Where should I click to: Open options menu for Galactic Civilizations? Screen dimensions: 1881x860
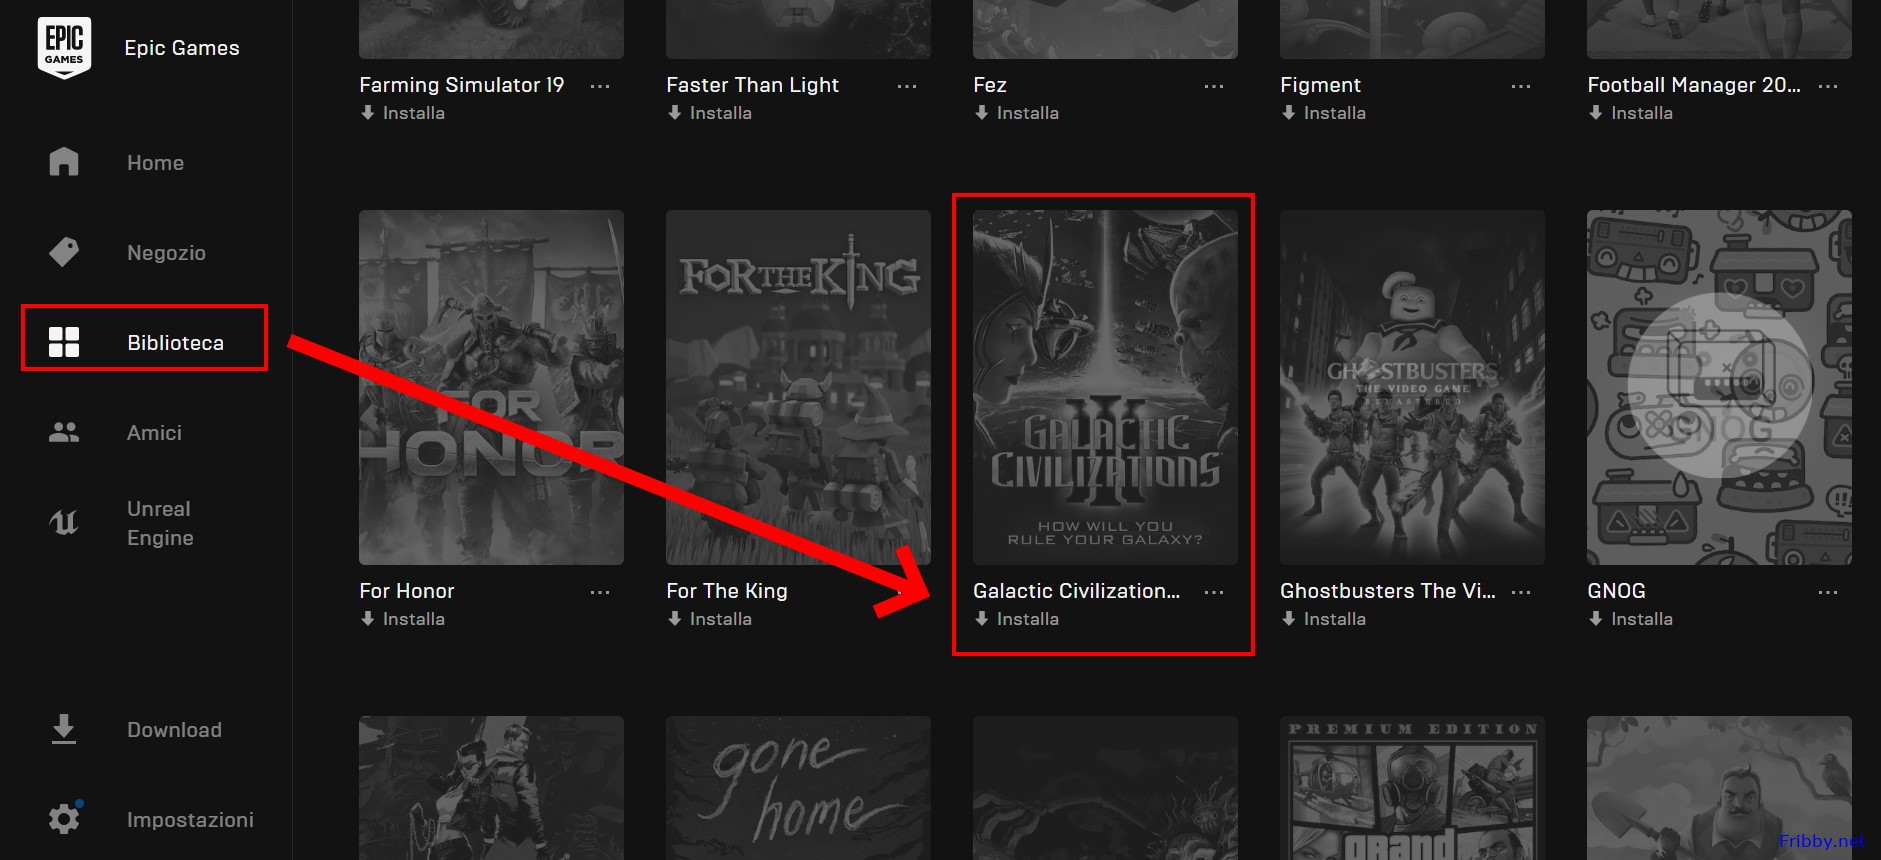tap(1214, 592)
